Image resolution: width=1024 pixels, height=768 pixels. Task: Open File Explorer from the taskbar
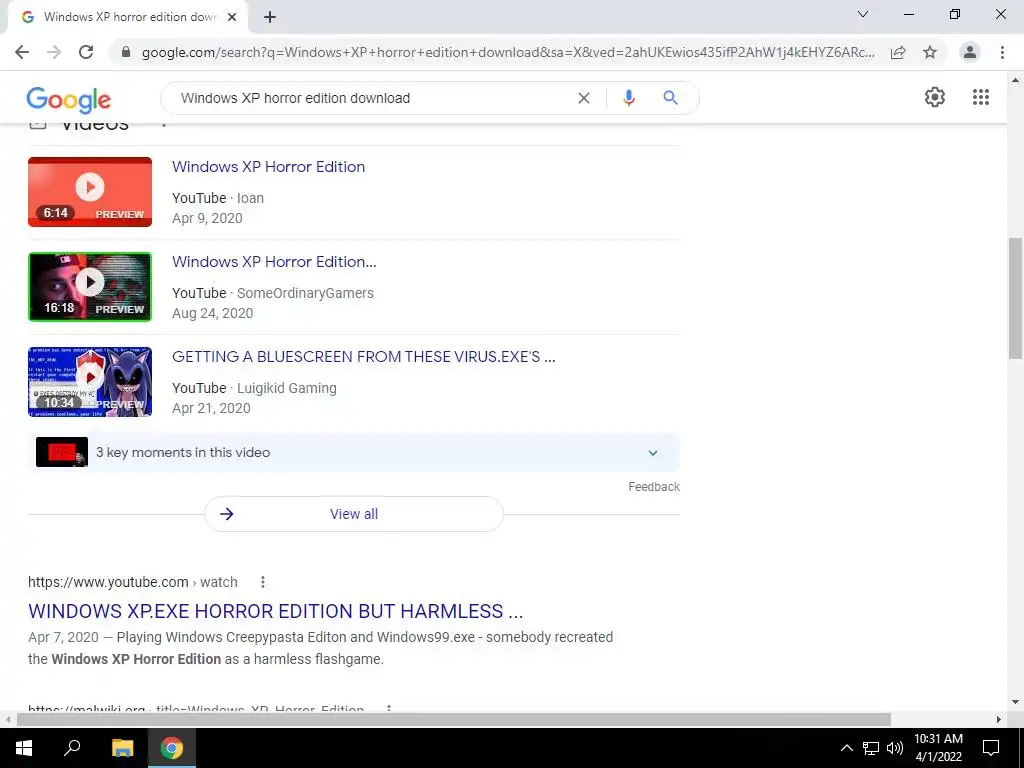point(122,748)
